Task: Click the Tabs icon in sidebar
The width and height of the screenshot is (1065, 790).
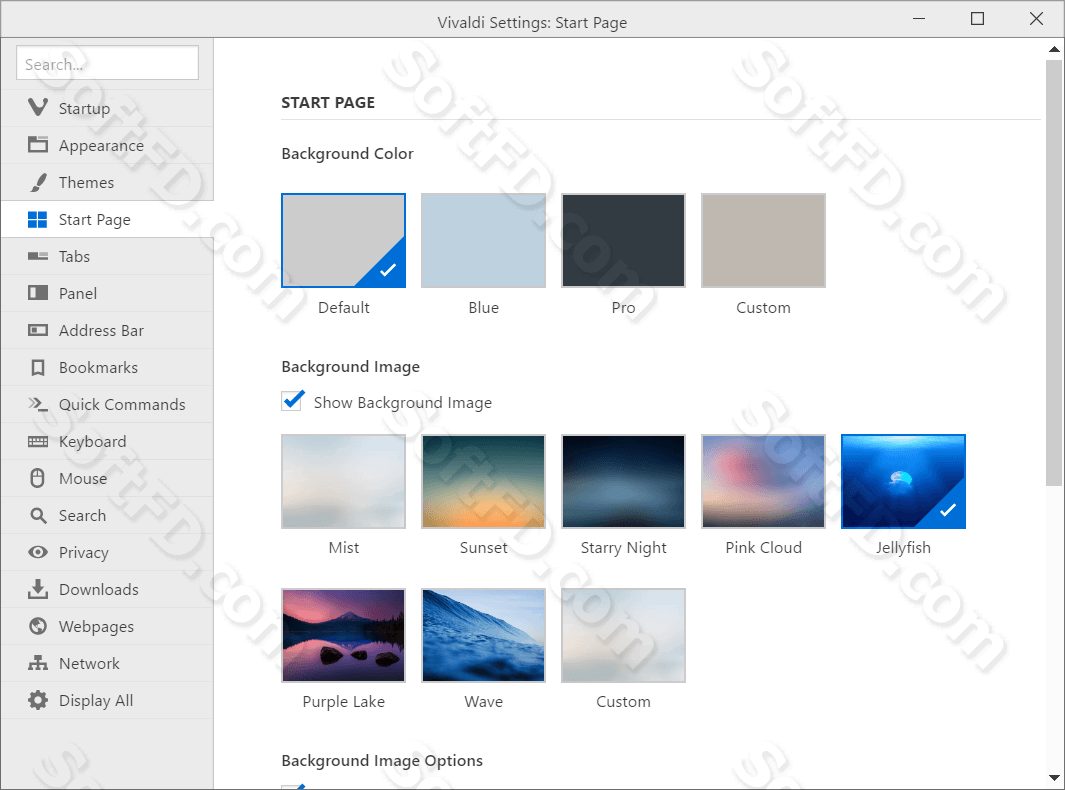Action: 38,256
